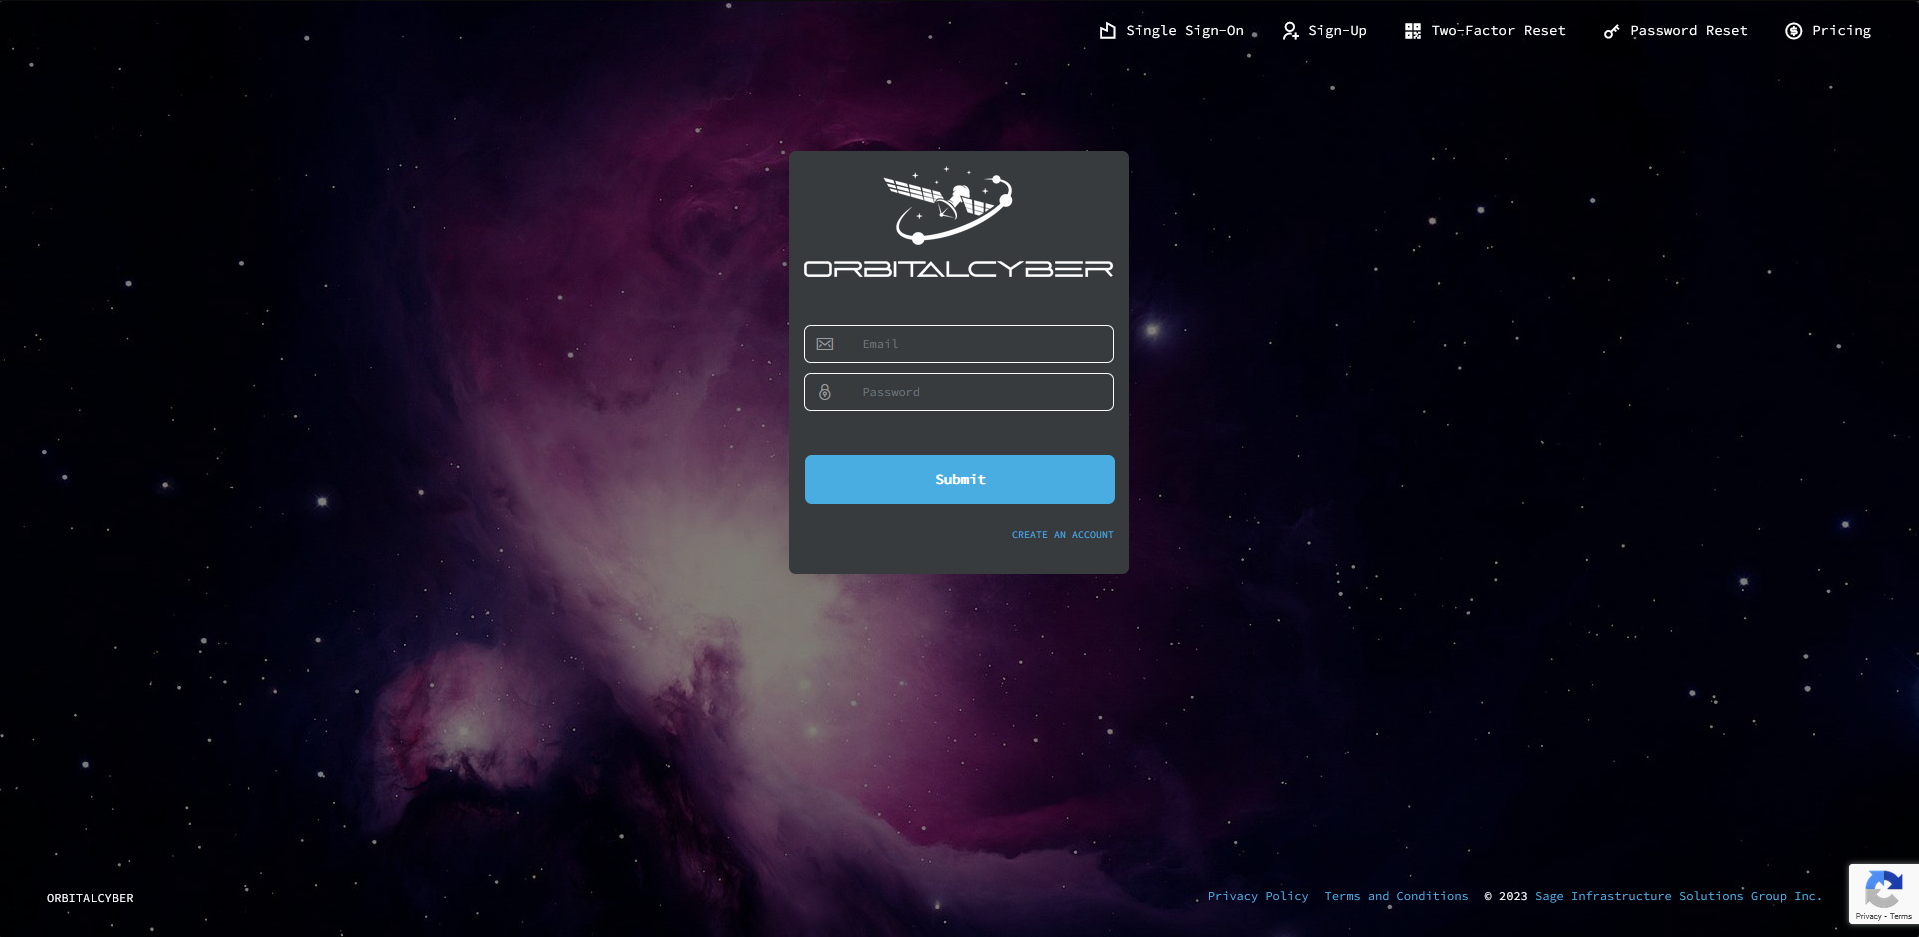The height and width of the screenshot is (937, 1919).
Task: Click the ORBITALCYBER wordmark in login card
Action: (x=959, y=269)
